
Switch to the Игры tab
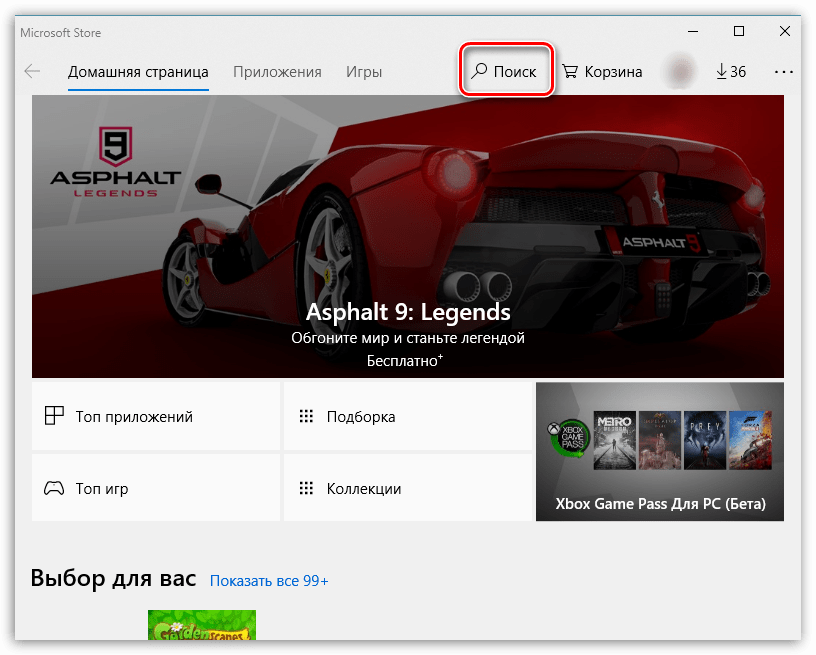(x=364, y=72)
